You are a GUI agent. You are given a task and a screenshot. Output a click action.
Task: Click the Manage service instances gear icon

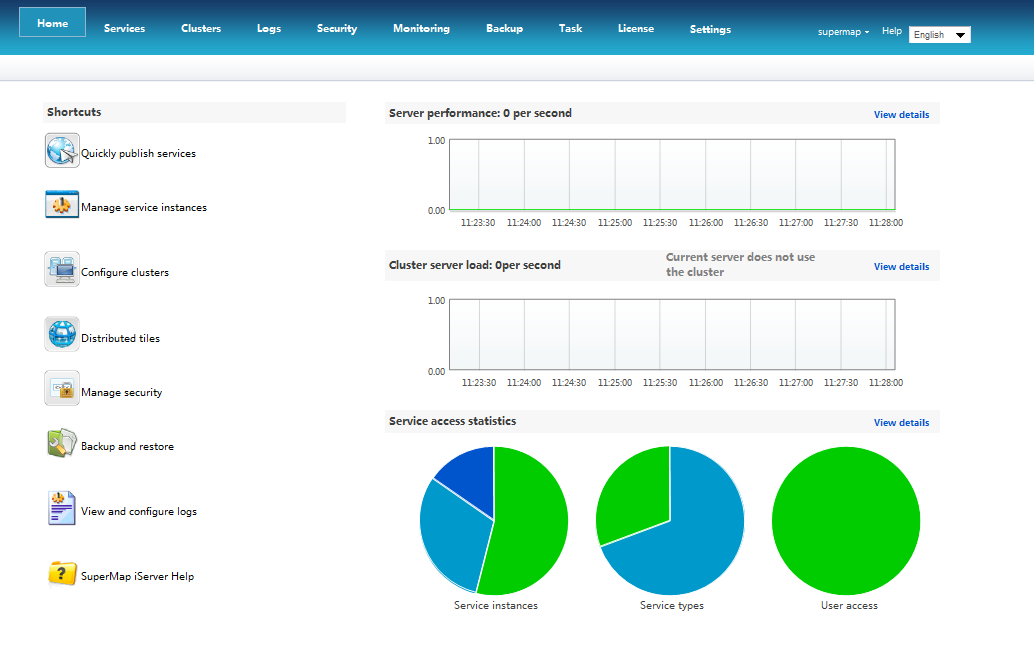tap(62, 205)
